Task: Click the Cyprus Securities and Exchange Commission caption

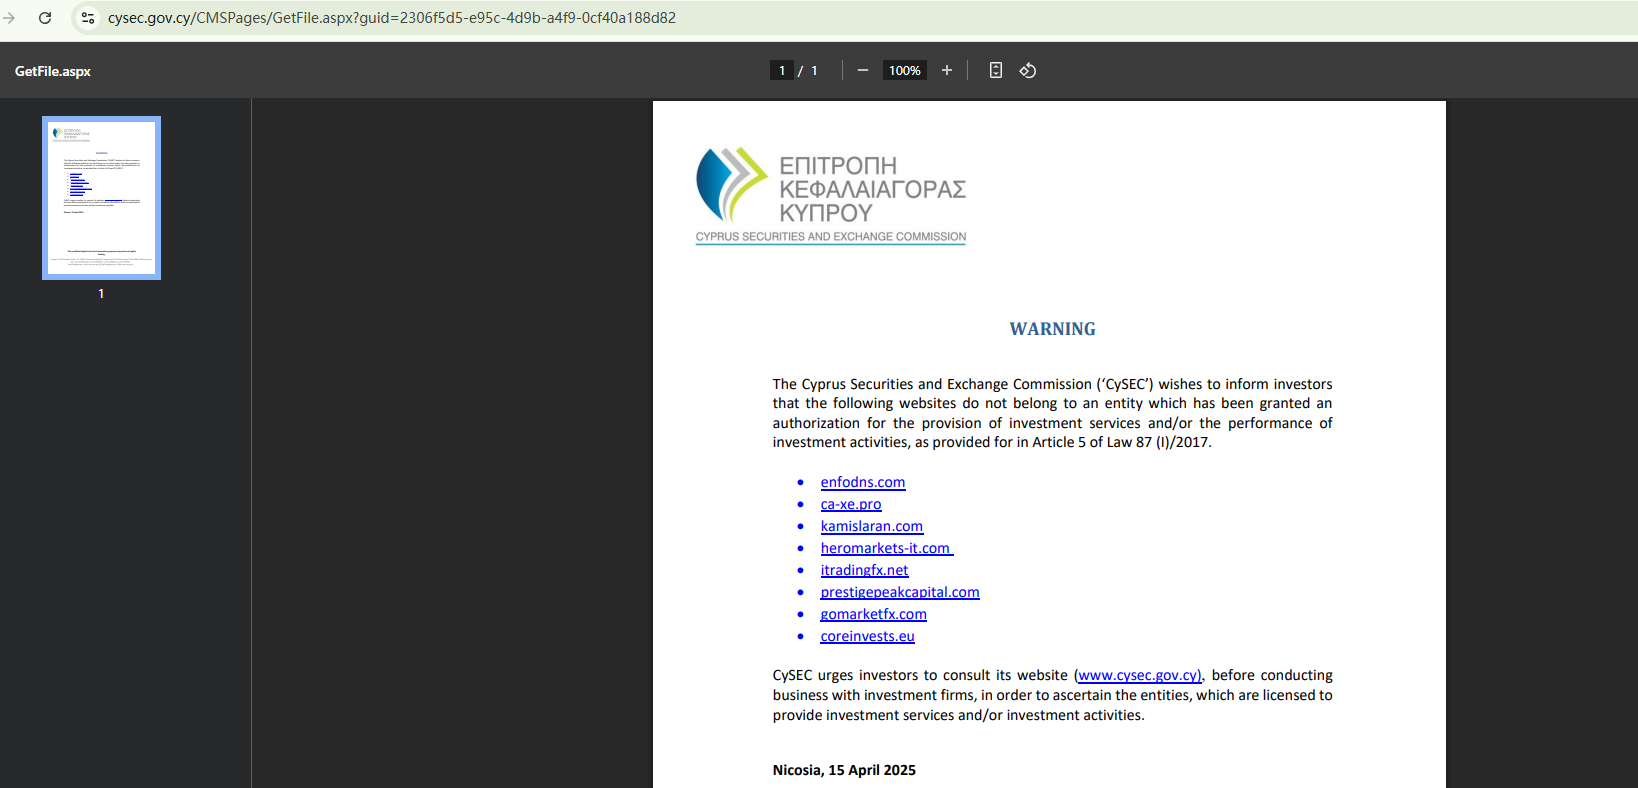Action: [831, 237]
